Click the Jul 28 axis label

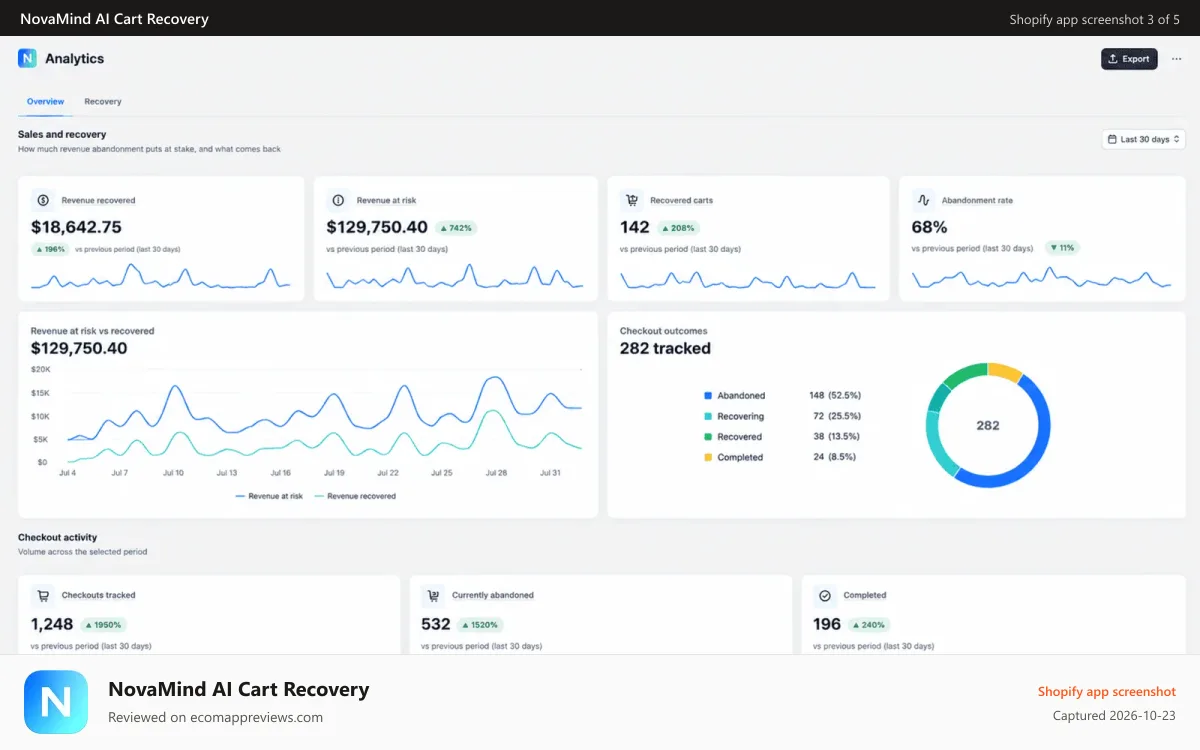(x=496, y=472)
